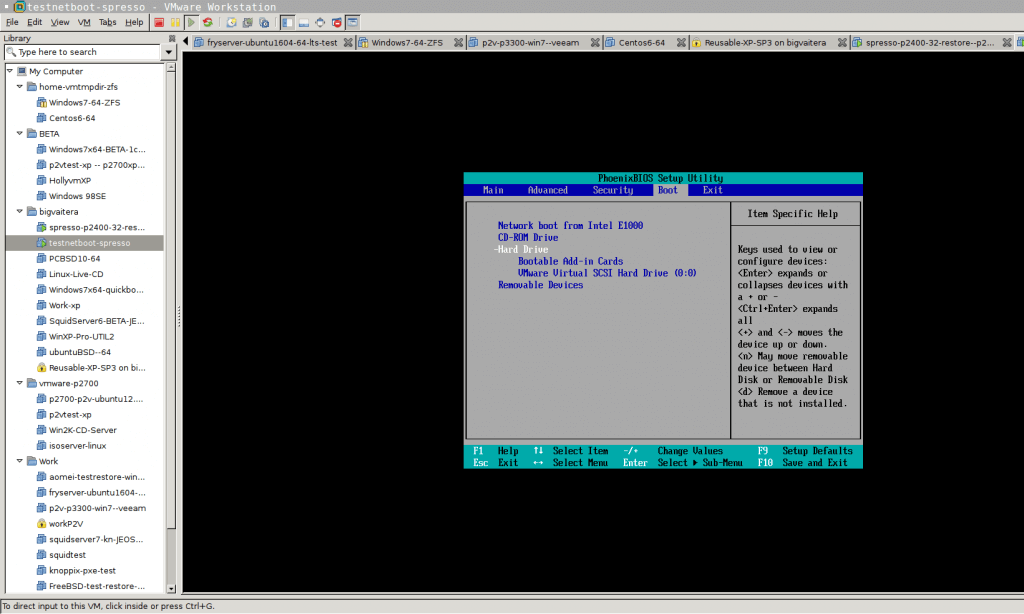
Task: Toggle the thumbnail bar toolbar button
Action: pyautogui.click(x=304, y=22)
